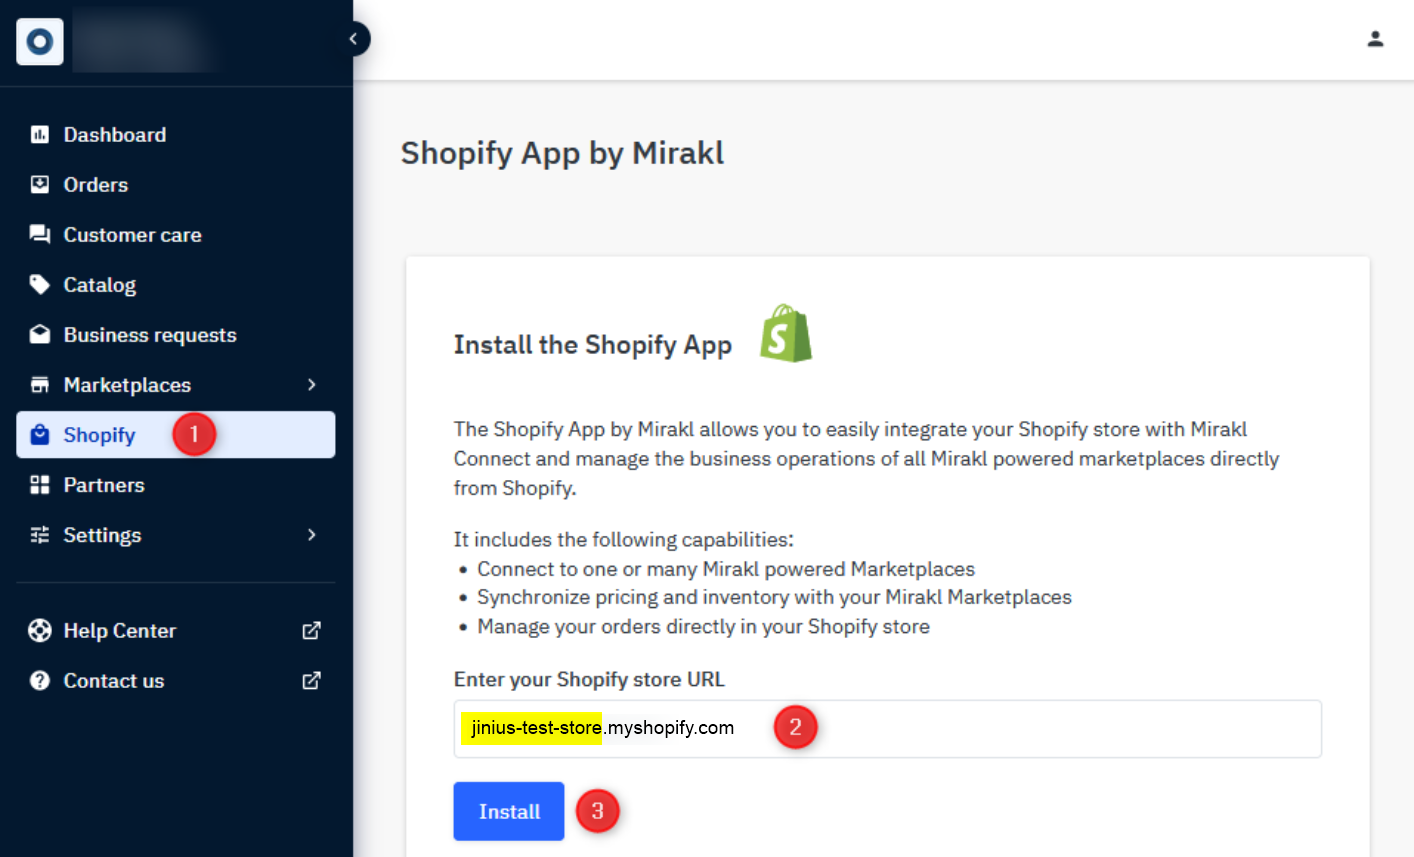
Task: Click the Marketplaces storefront icon
Action: [x=40, y=384]
